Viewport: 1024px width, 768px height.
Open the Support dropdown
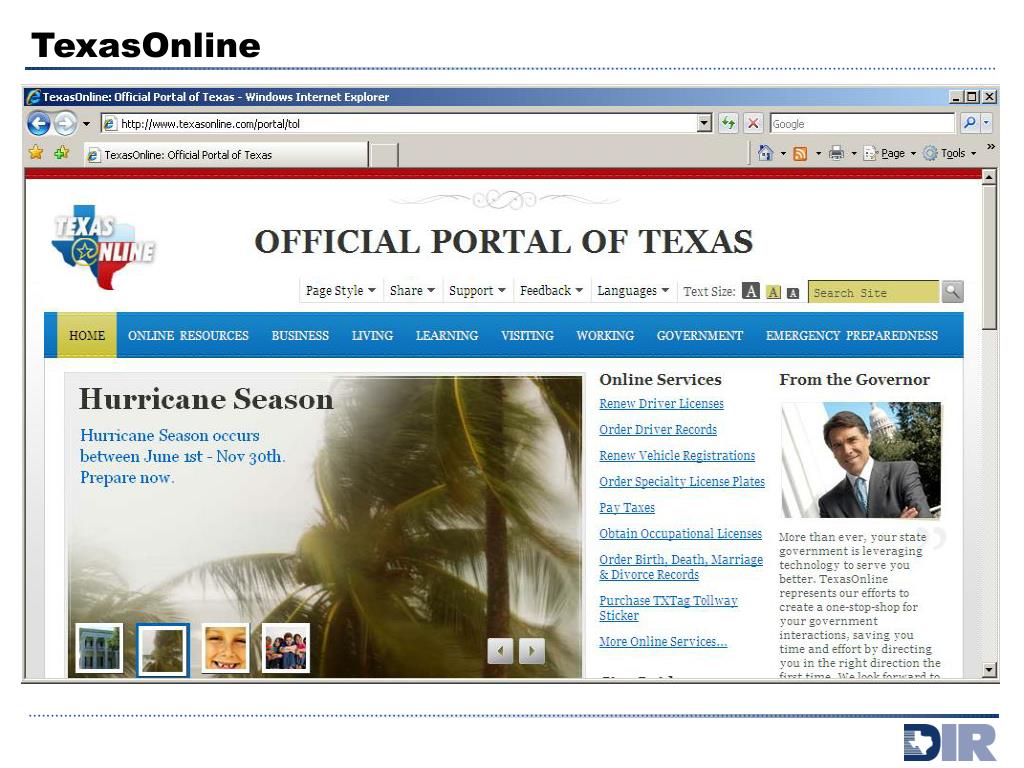tap(477, 291)
